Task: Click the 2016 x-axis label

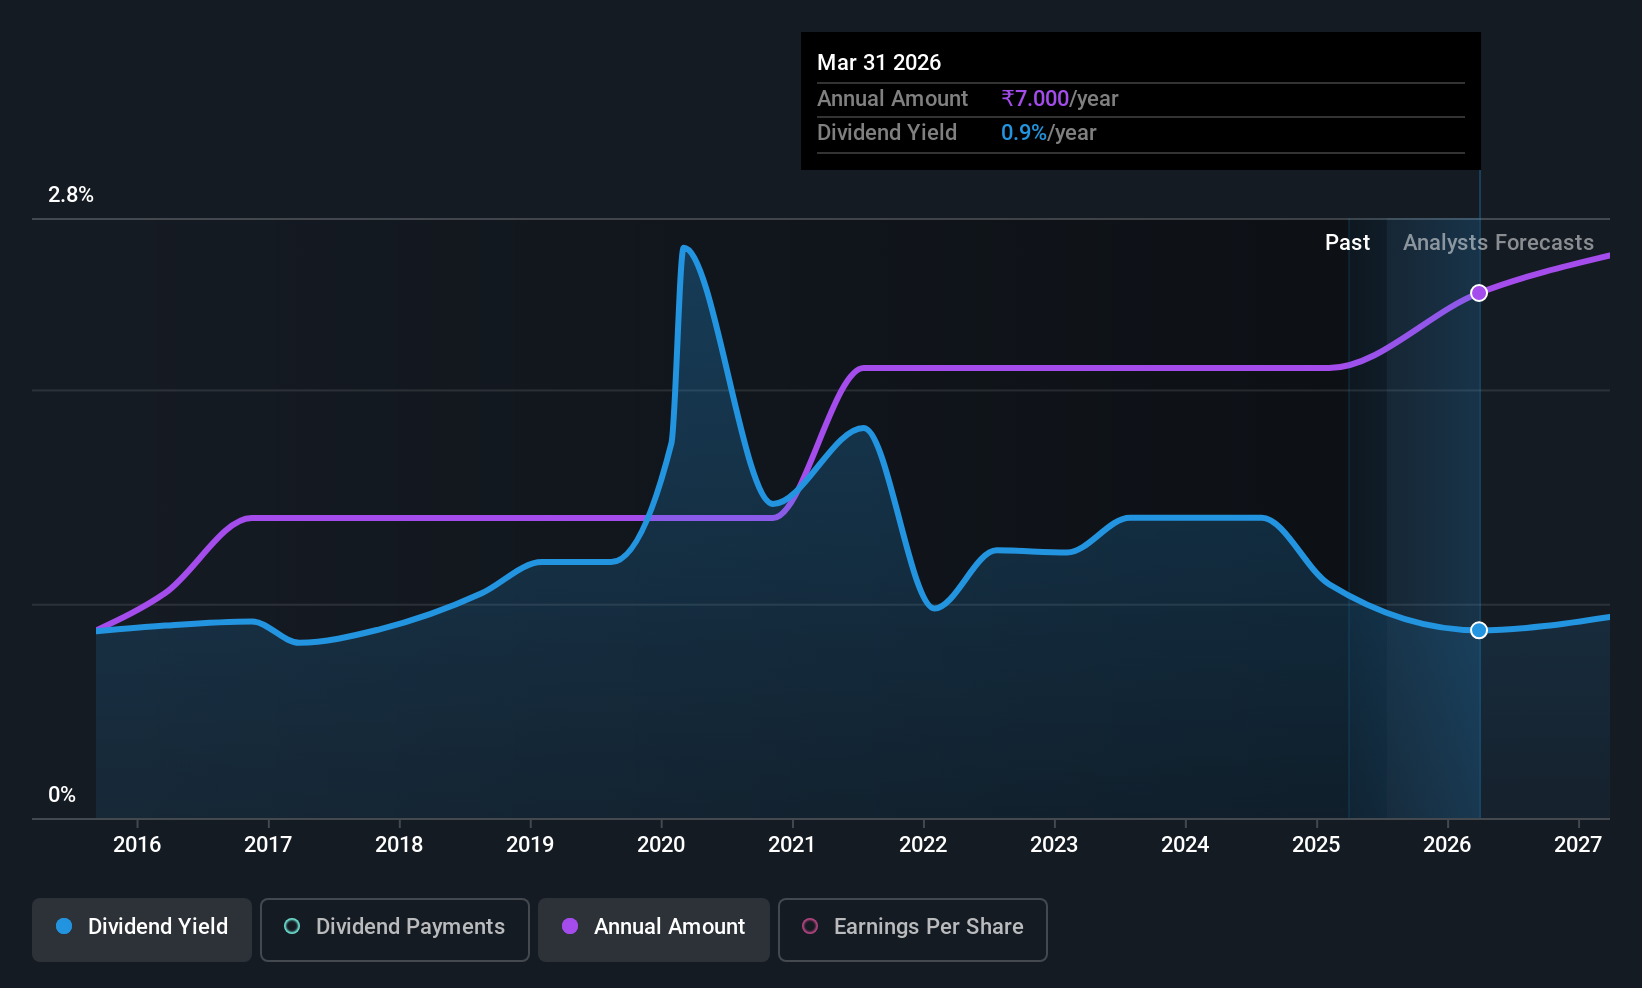Action: [x=137, y=844]
